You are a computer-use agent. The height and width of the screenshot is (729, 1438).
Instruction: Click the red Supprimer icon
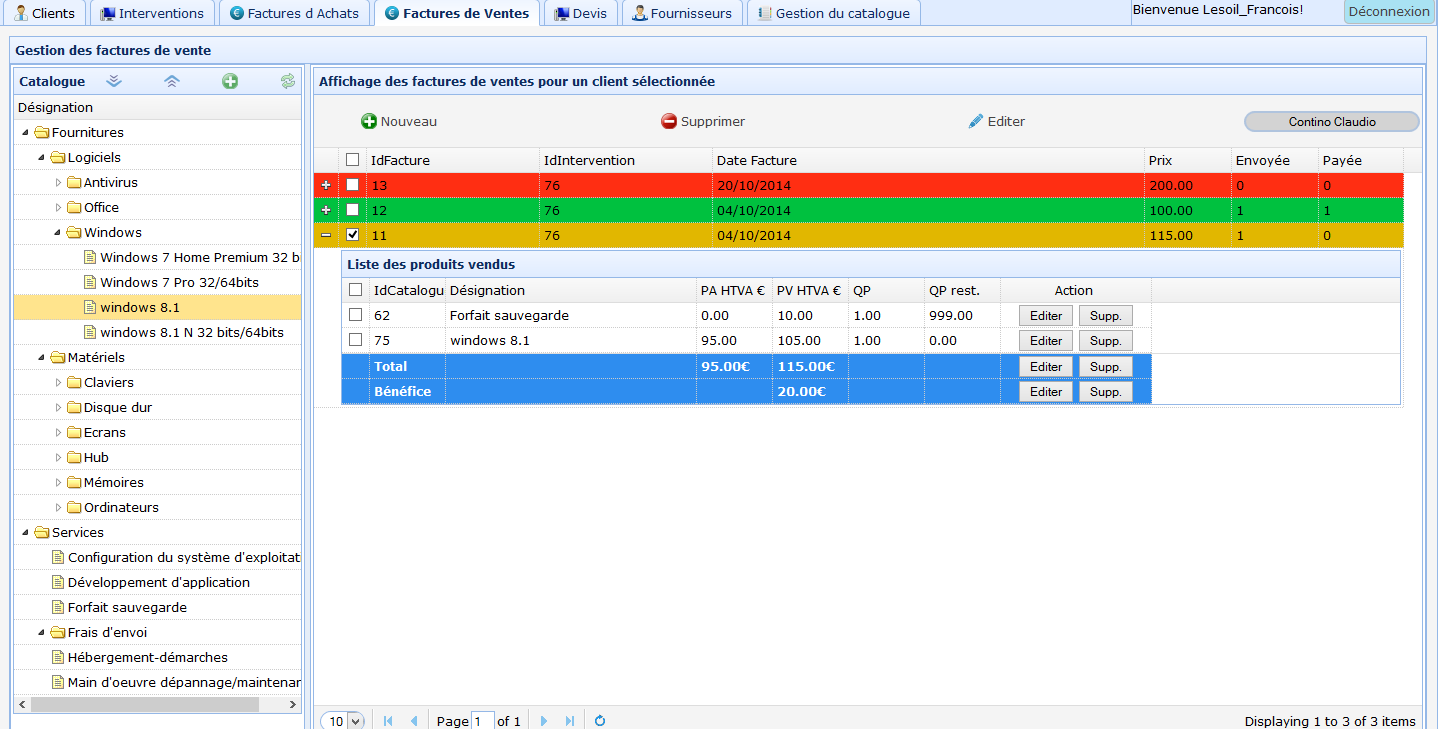669,121
